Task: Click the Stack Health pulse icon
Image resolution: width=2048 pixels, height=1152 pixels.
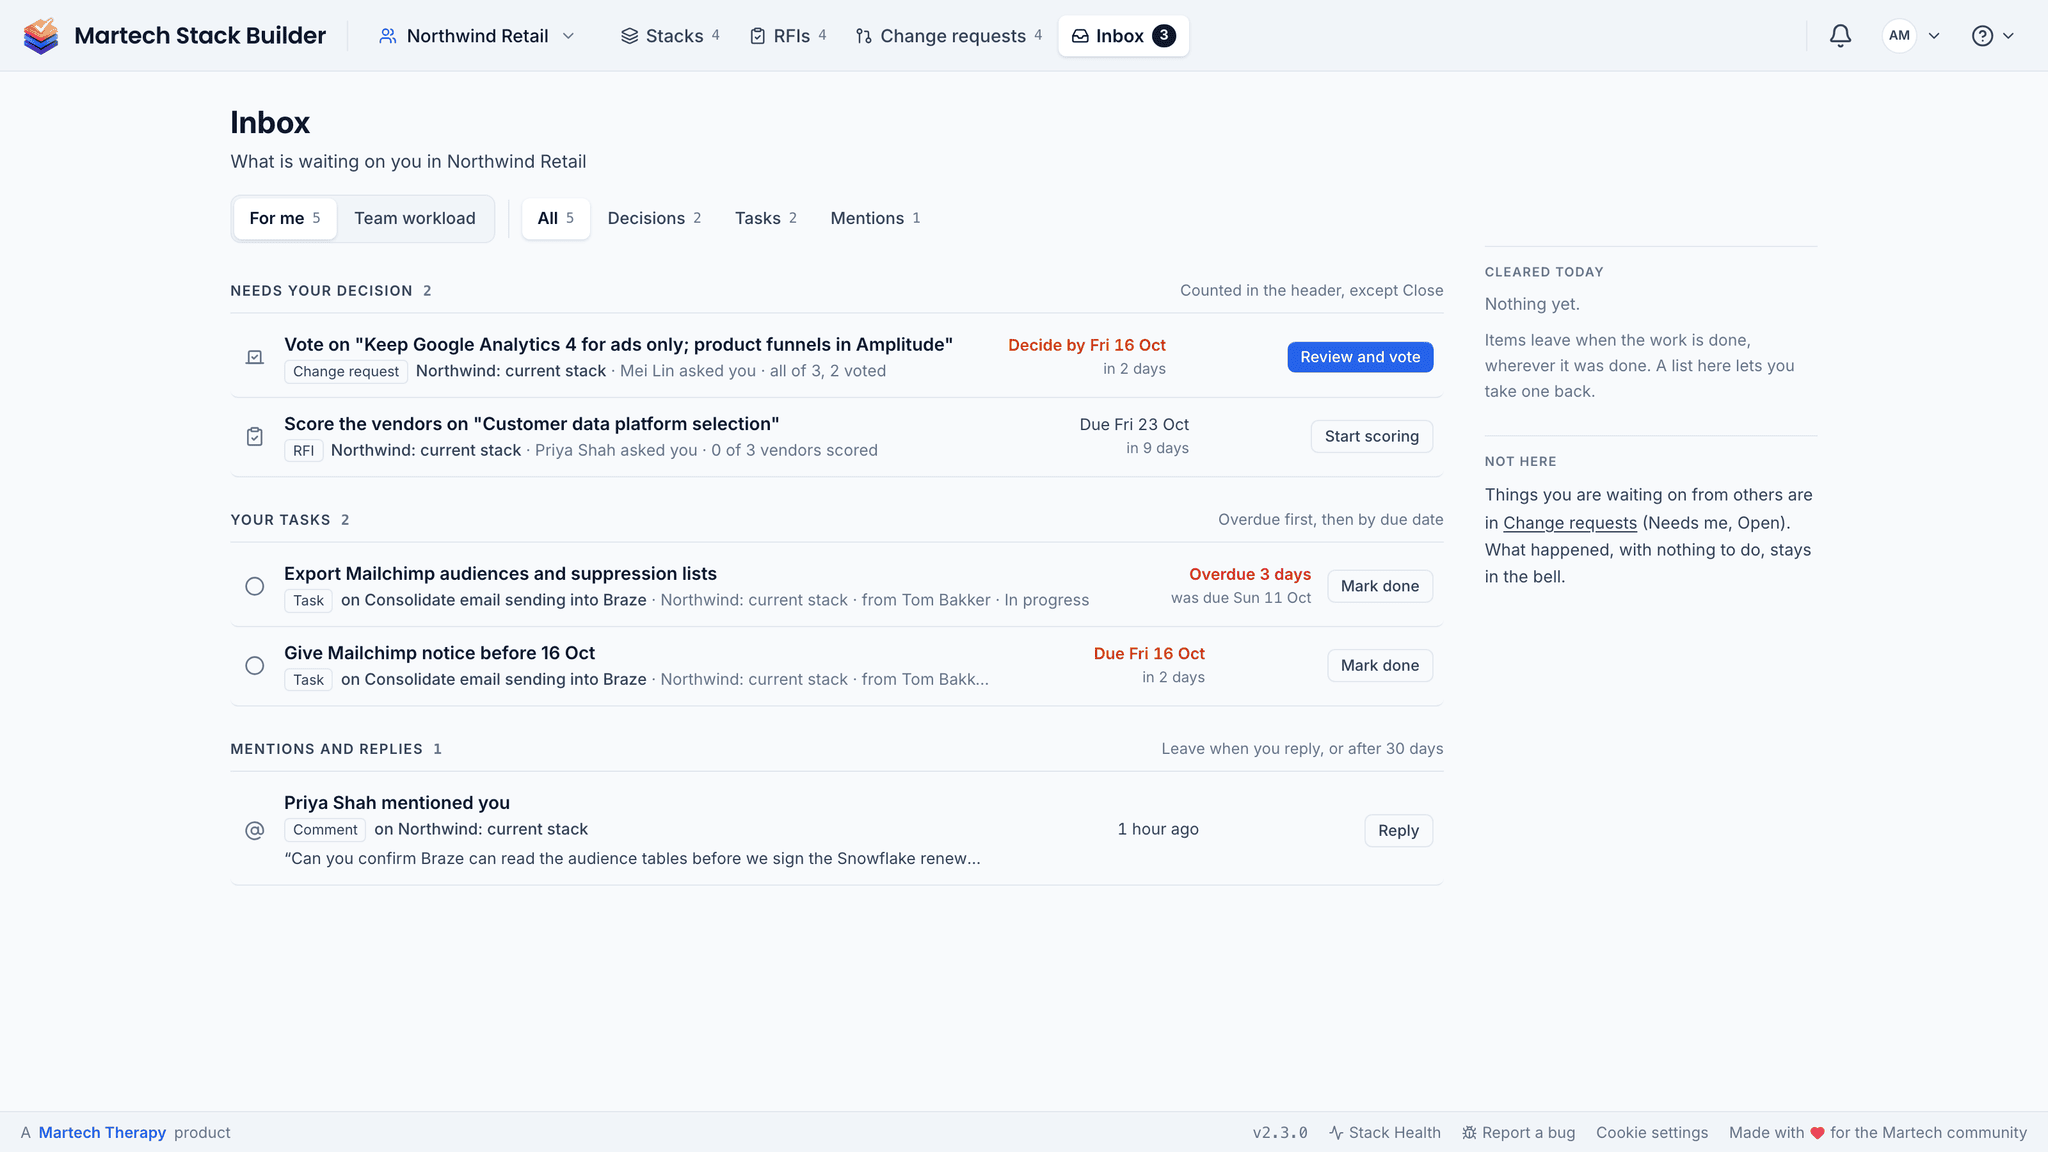Action: tap(1336, 1133)
